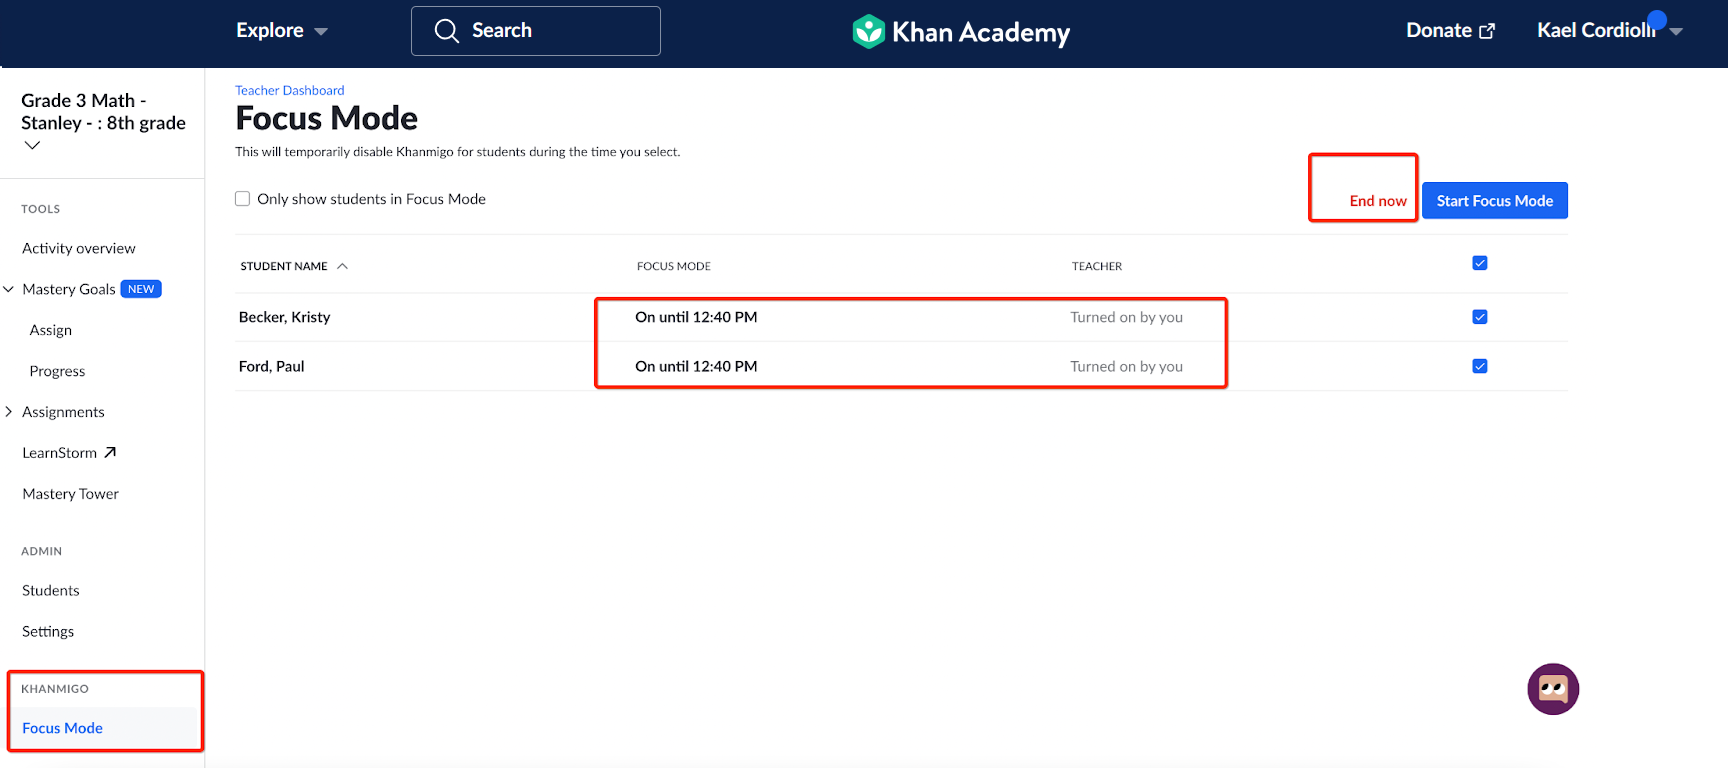
Task: Go back to Teacher Dashboard
Action: [290, 90]
